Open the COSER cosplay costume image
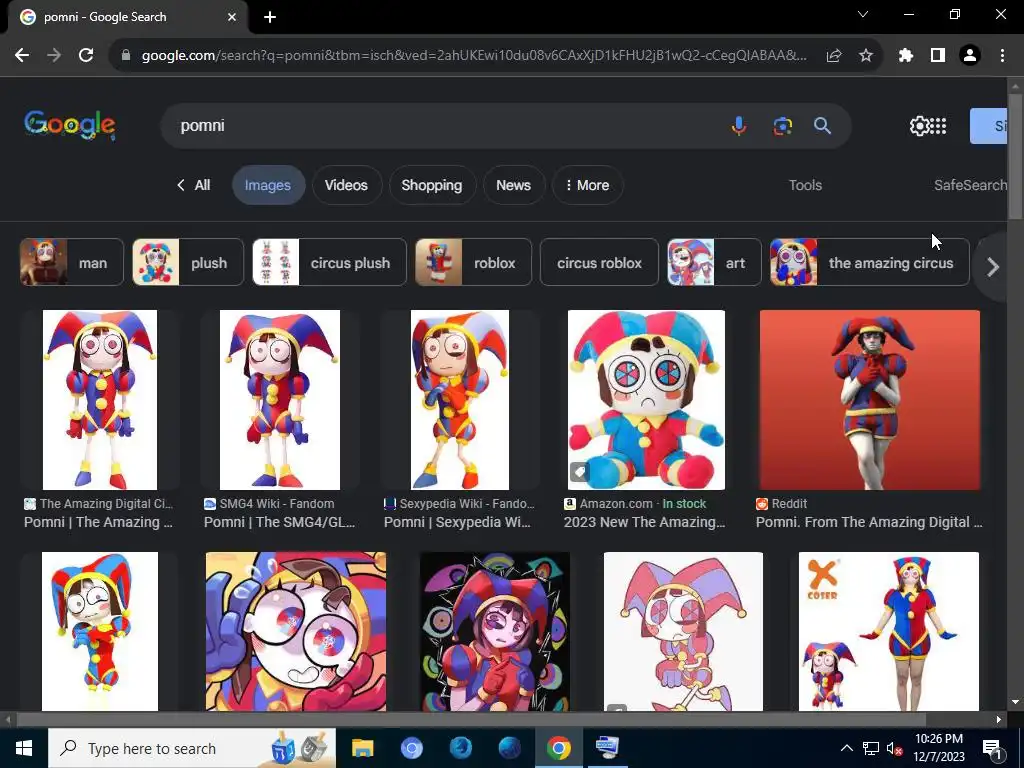1024x768 pixels. (889, 631)
